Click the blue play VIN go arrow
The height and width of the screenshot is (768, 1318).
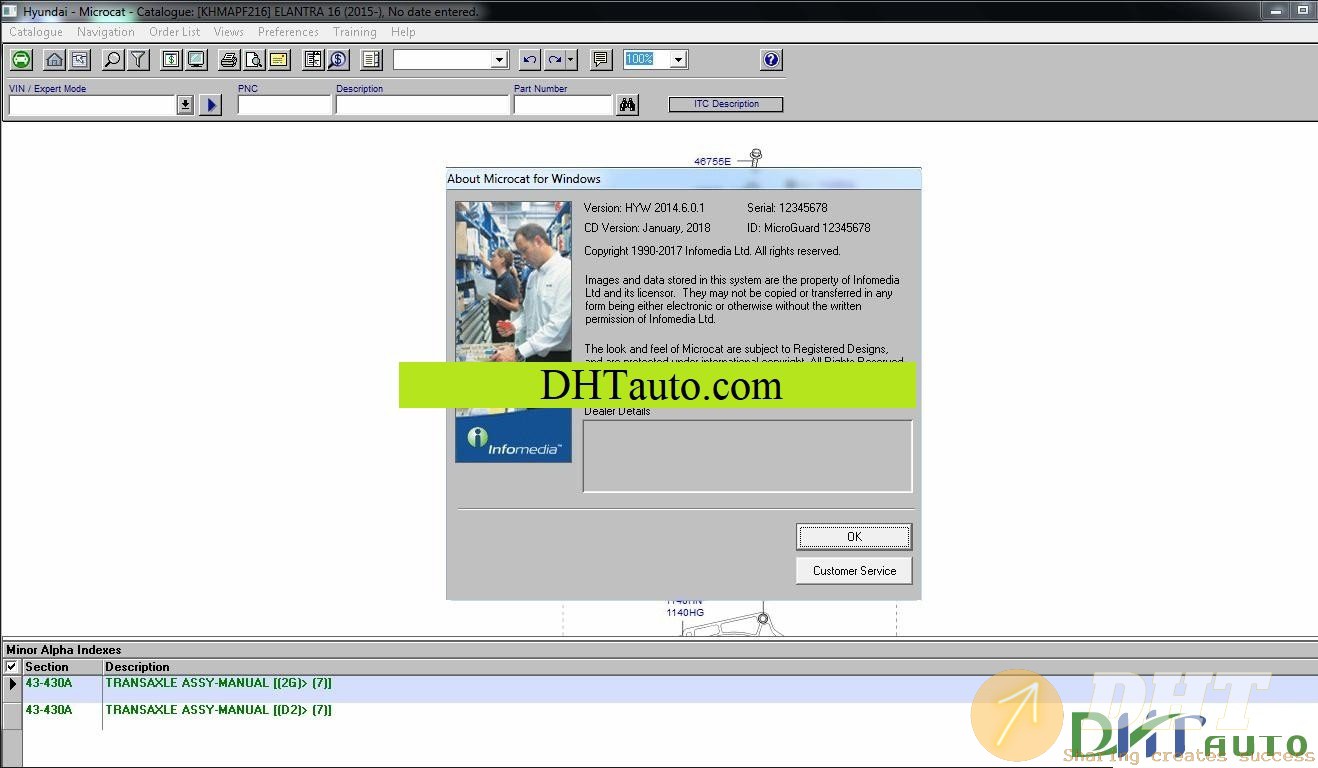[x=210, y=105]
